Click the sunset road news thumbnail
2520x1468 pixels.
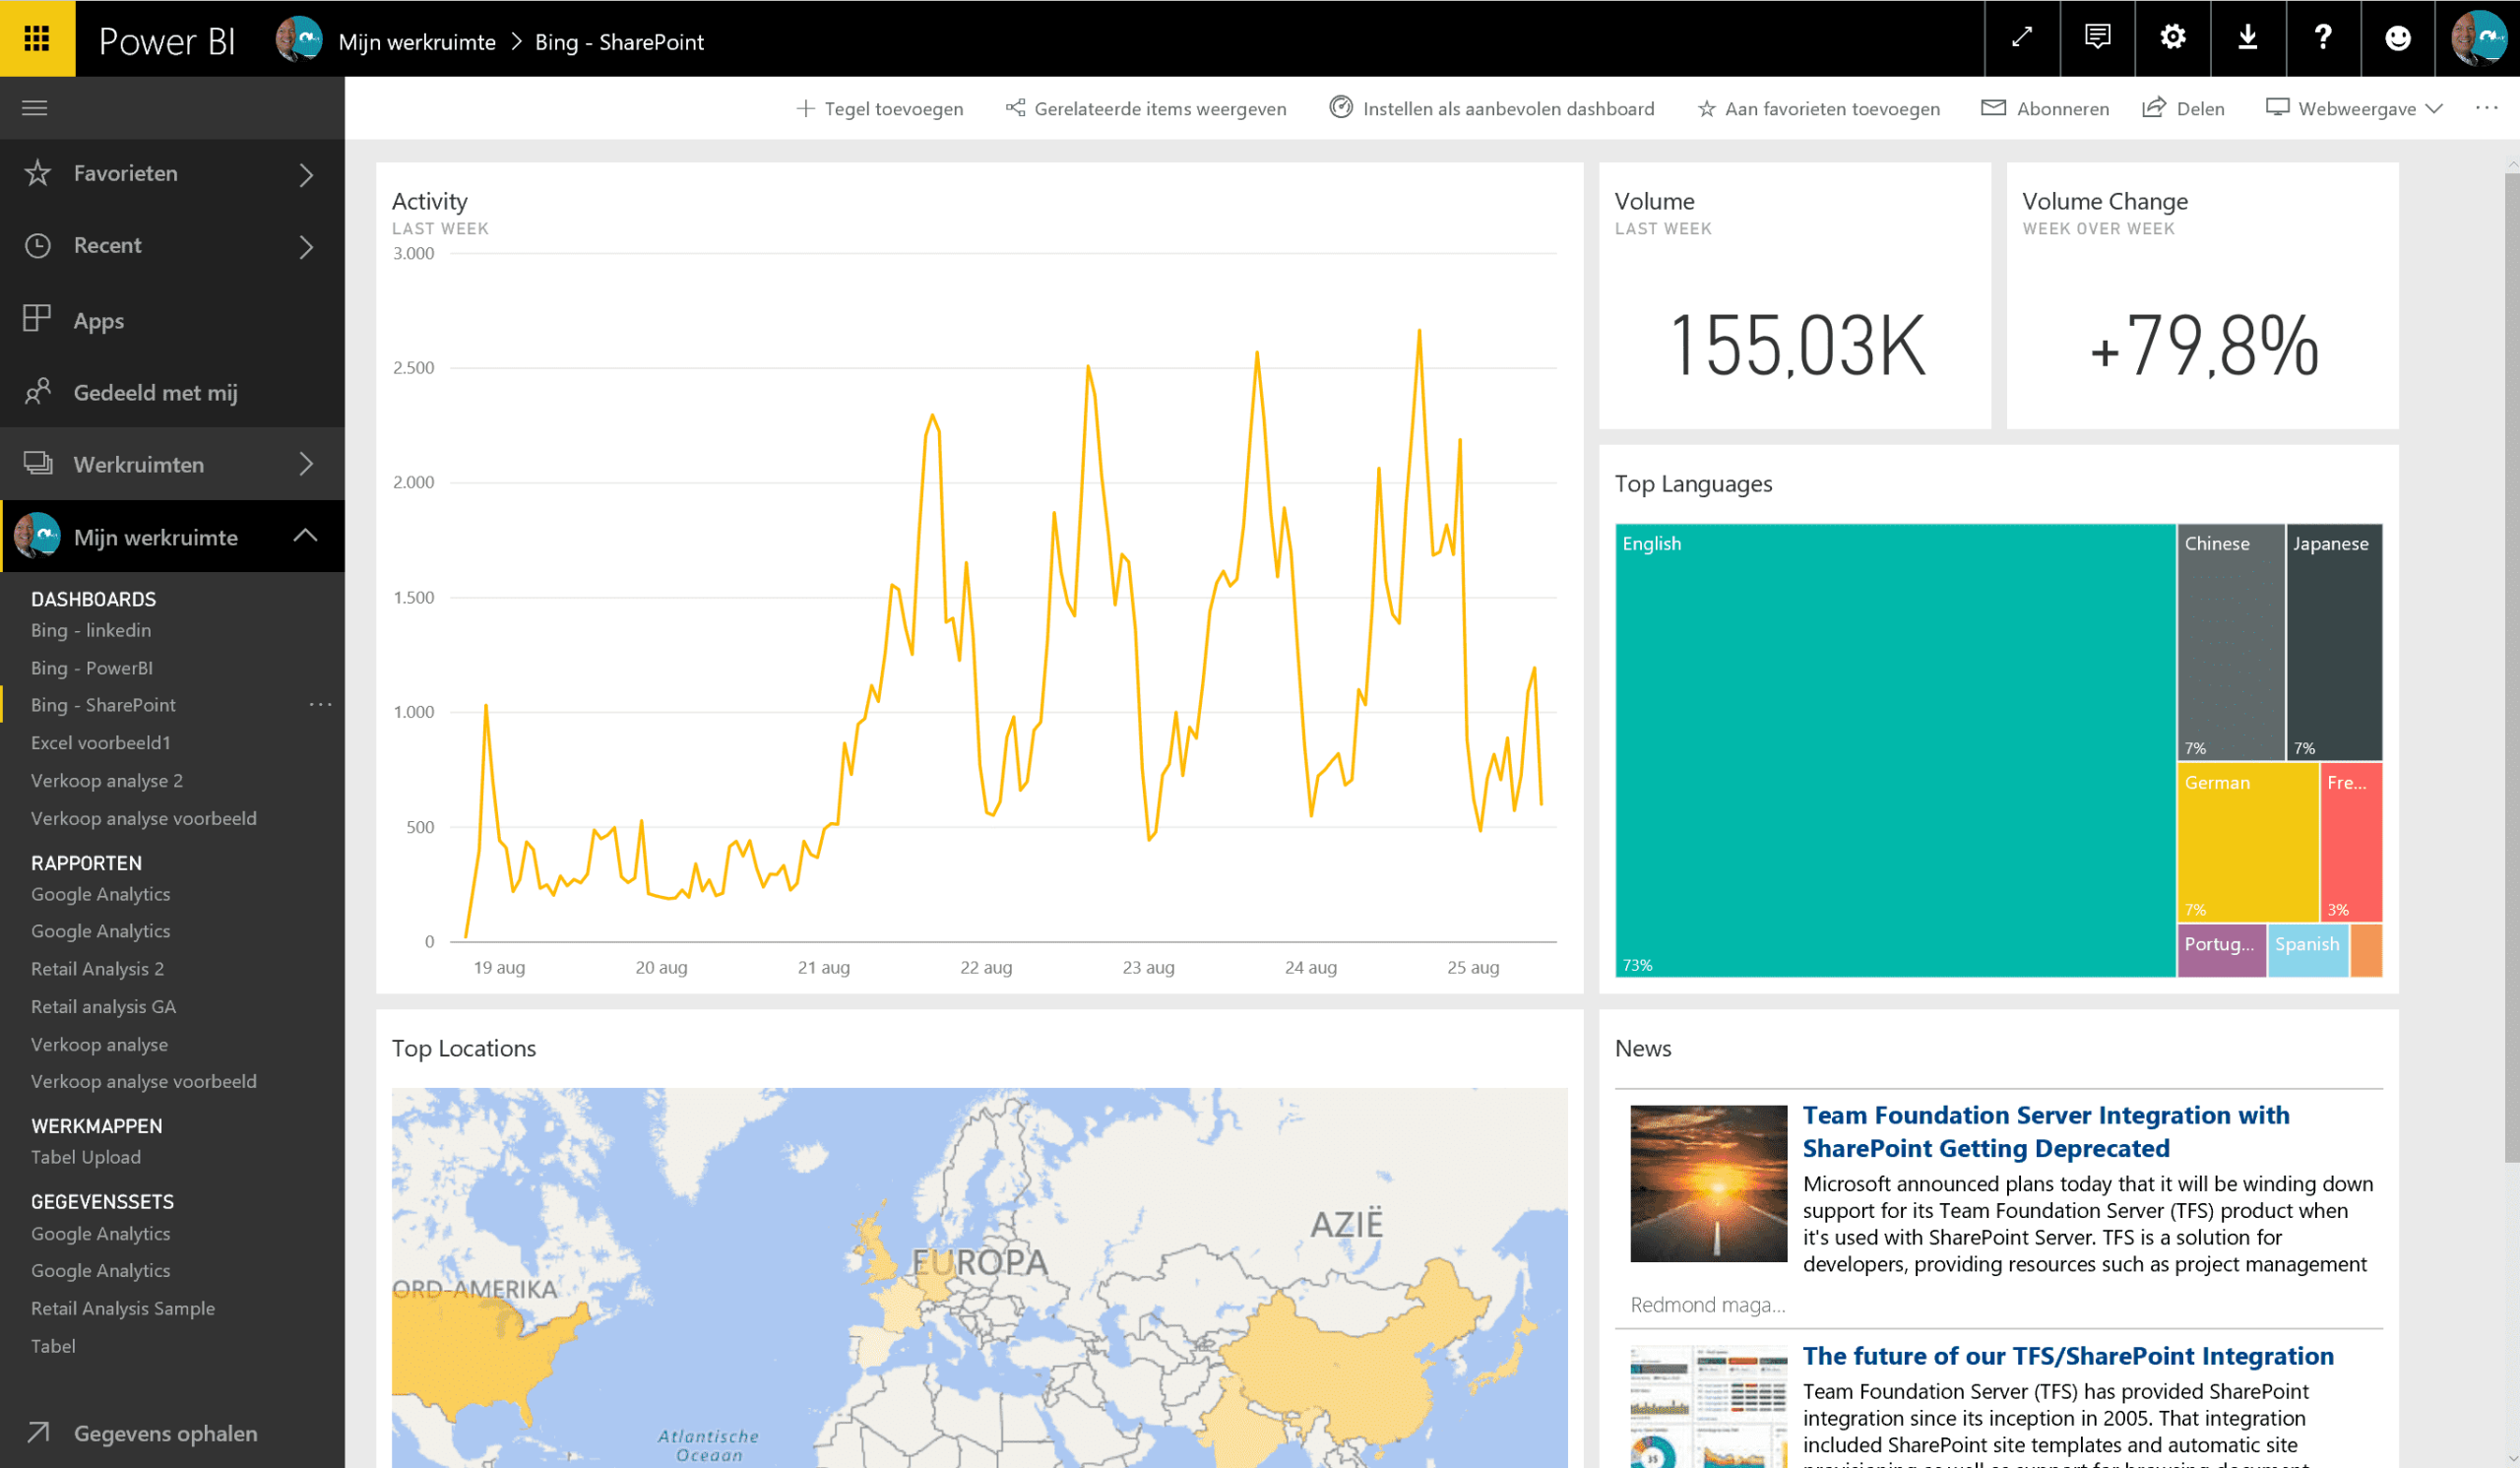[1709, 1183]
